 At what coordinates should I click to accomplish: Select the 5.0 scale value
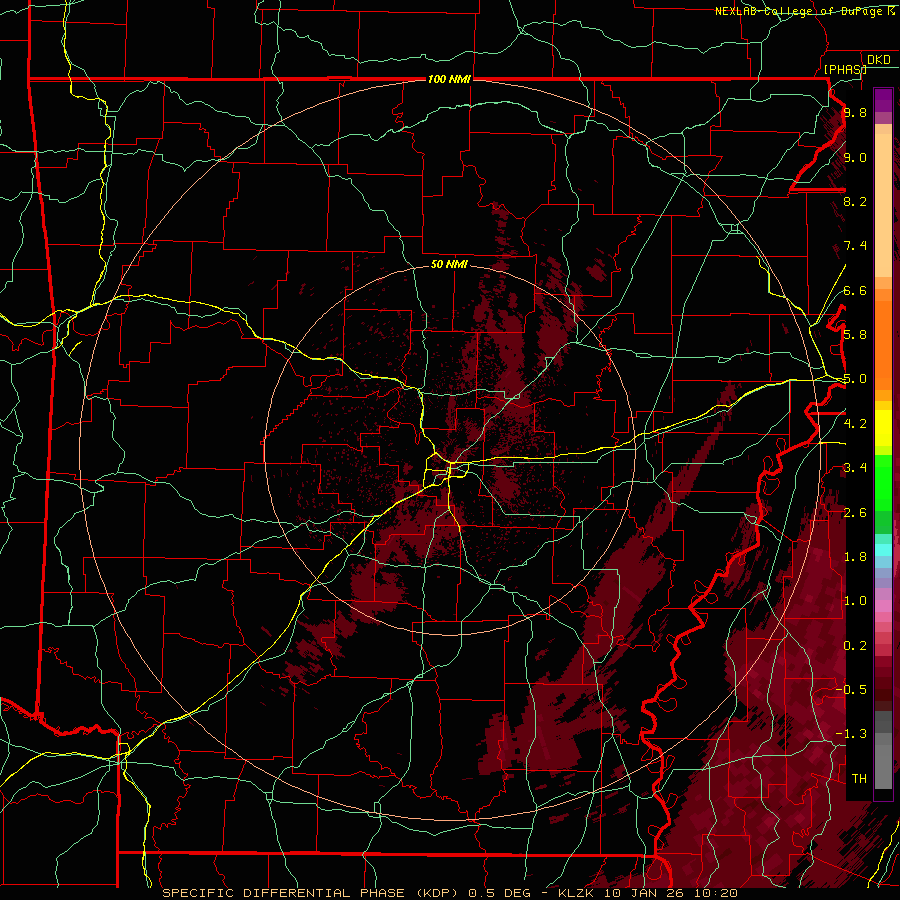pyautogui.click(x=855, y=379)
